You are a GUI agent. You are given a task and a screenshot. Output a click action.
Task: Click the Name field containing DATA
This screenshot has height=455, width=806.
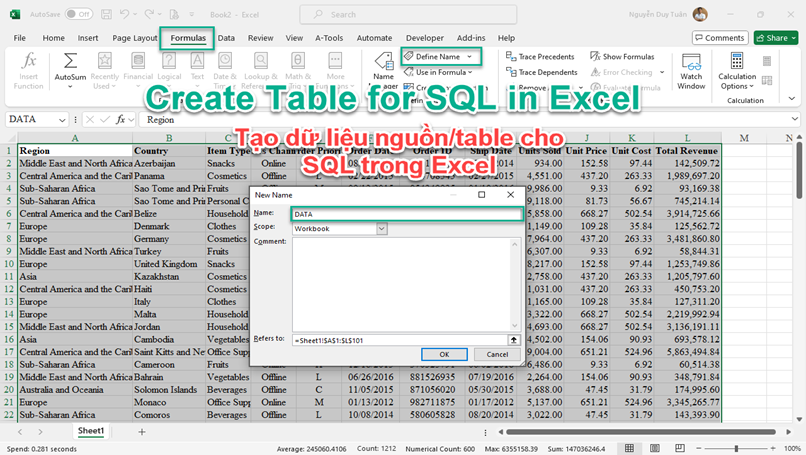pyautogui.click(x=407, y=214)
